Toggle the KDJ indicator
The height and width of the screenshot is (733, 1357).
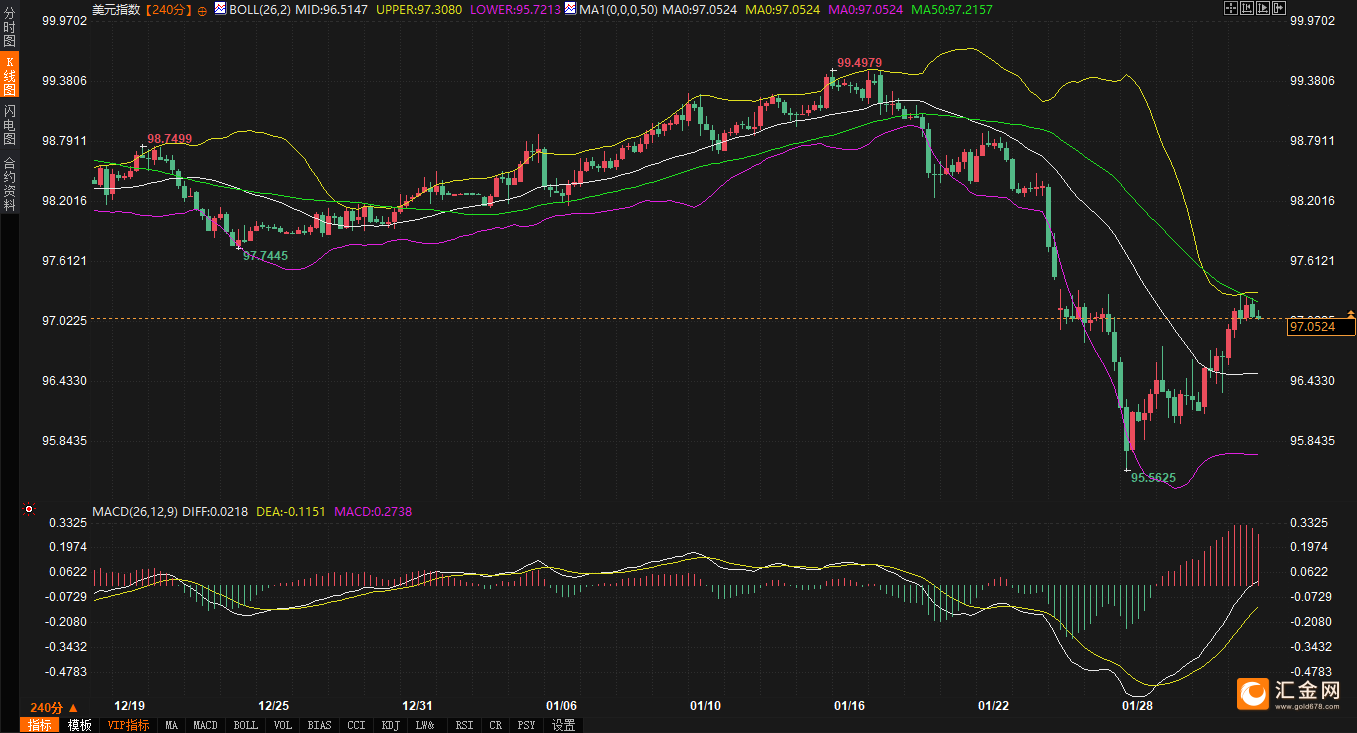click(391, 725)
